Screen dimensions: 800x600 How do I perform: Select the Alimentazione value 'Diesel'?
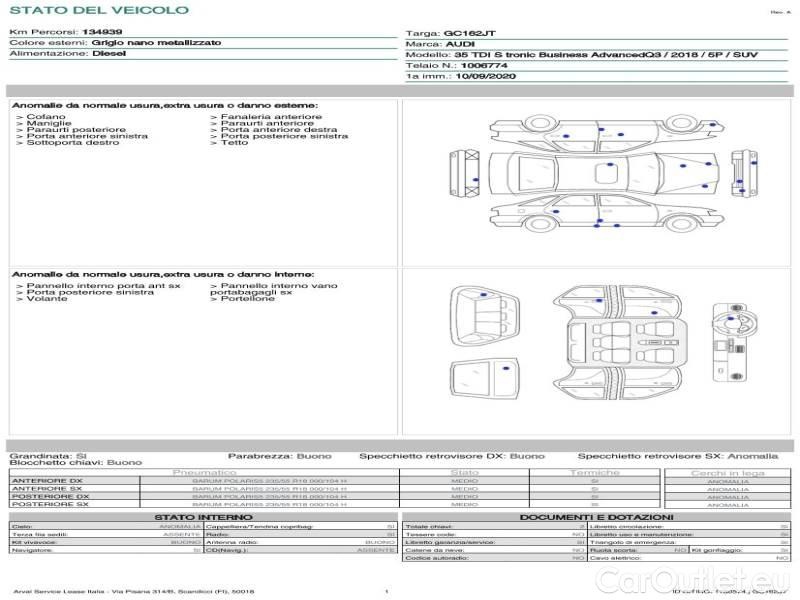click(x=109, y=54)
